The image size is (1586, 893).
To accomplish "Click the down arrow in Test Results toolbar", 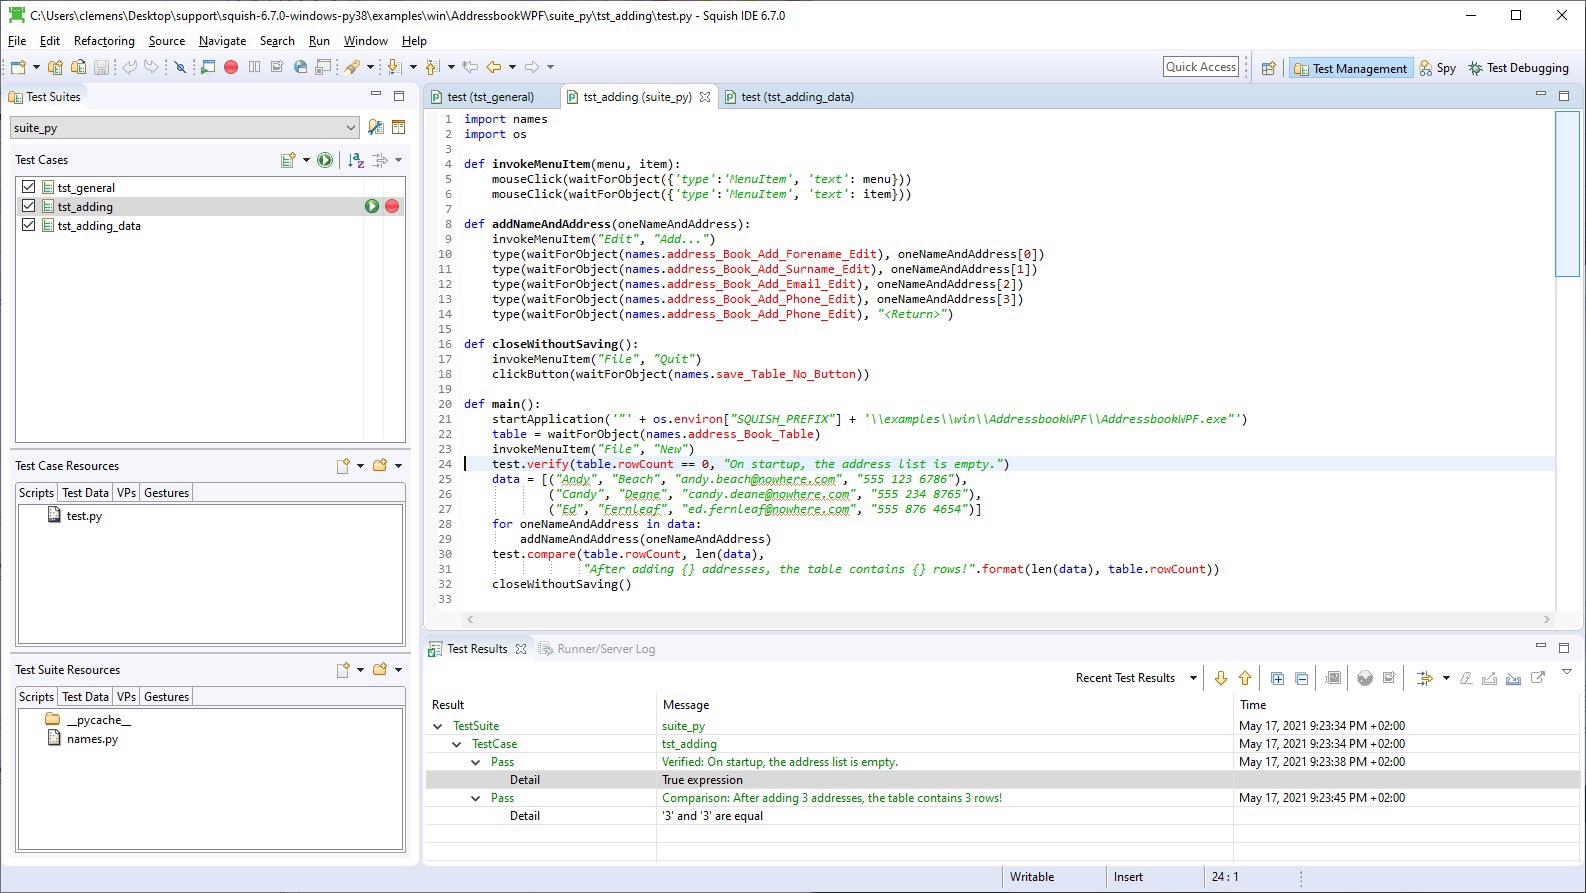I will point(1221,678).
